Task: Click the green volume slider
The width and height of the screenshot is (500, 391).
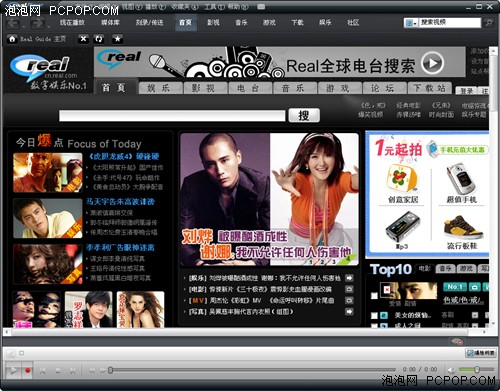Action: pyautogui.click(x=477, y=369)
